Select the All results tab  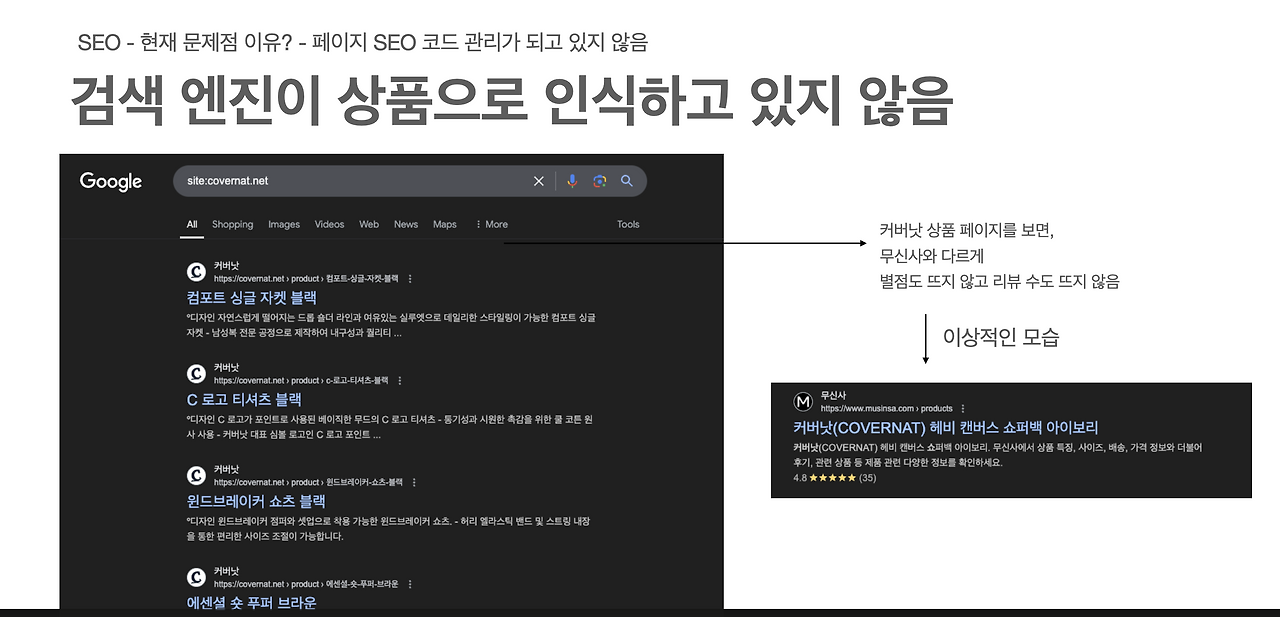pyautogui.click(x=192, y=224)
